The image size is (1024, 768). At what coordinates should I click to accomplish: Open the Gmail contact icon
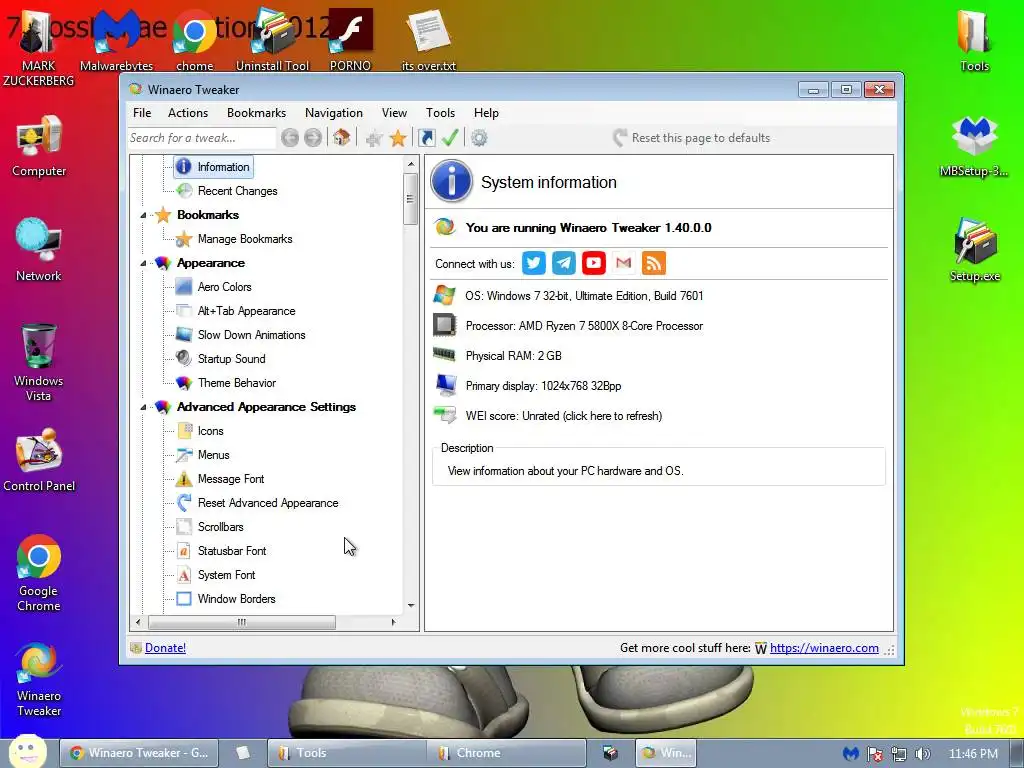pos(624,263)
